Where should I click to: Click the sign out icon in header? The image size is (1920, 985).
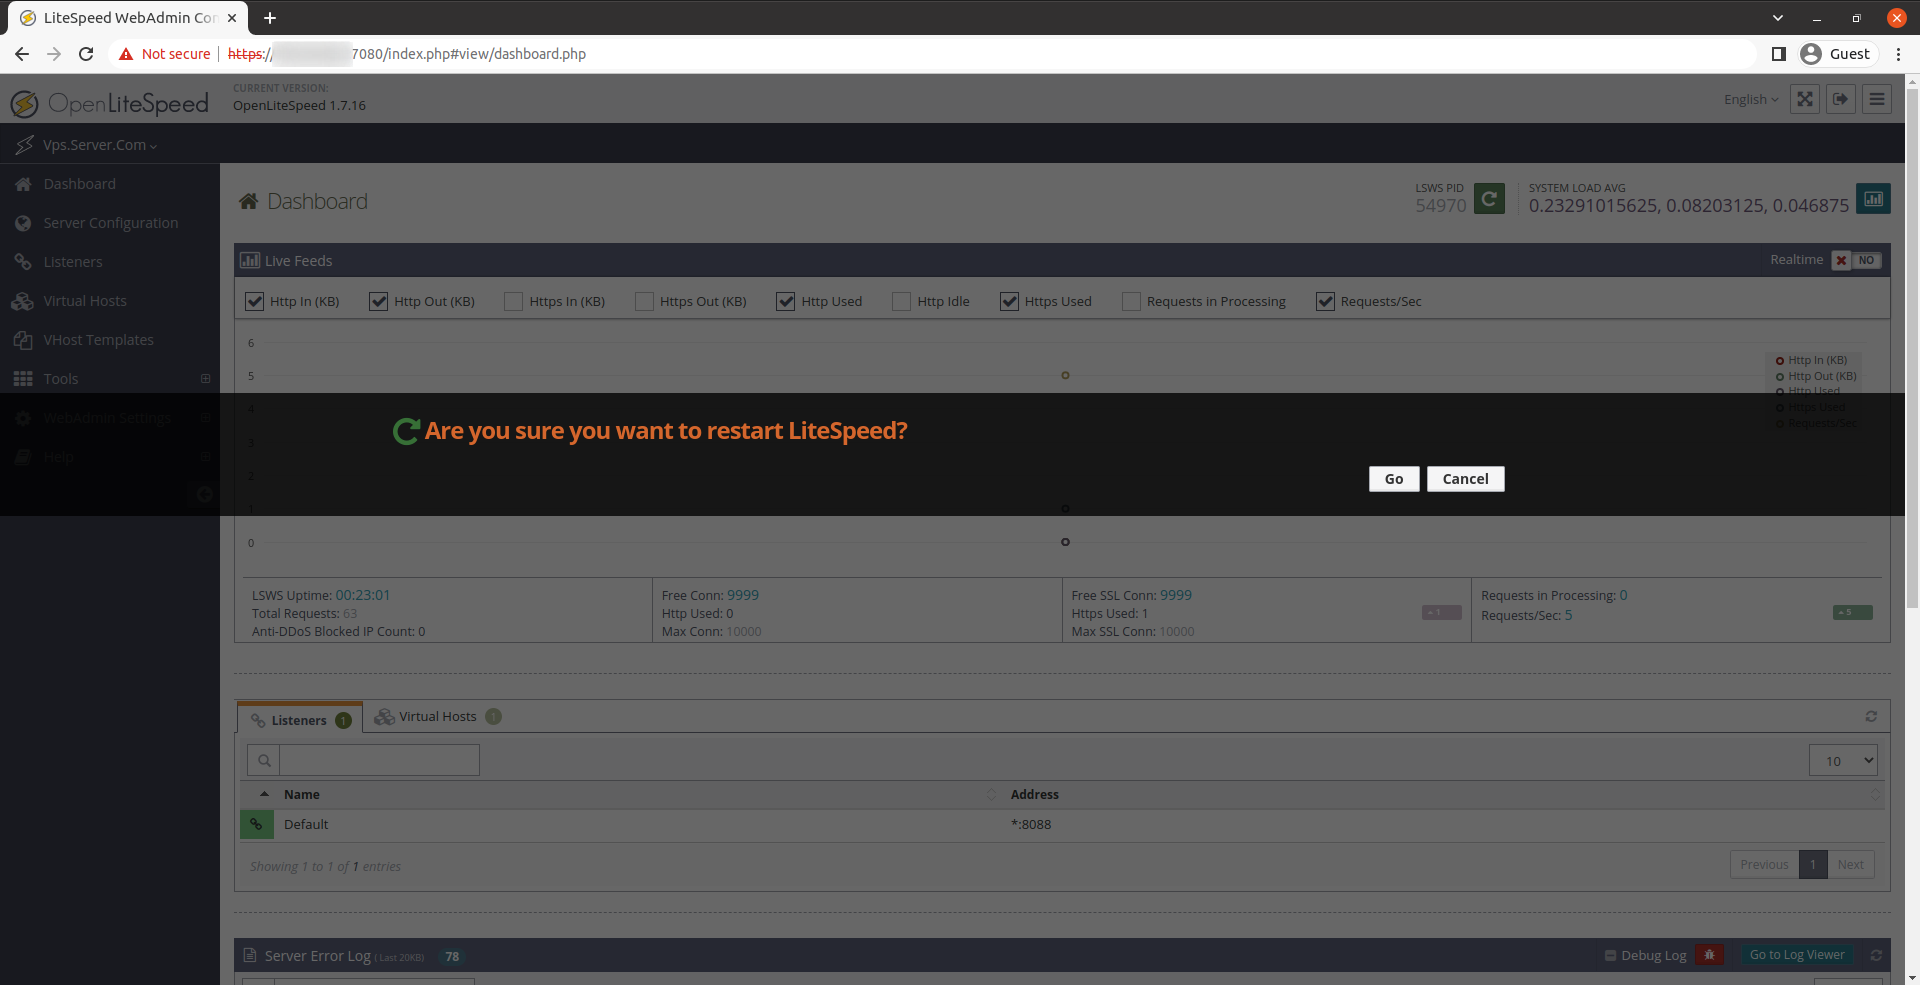1840,99
